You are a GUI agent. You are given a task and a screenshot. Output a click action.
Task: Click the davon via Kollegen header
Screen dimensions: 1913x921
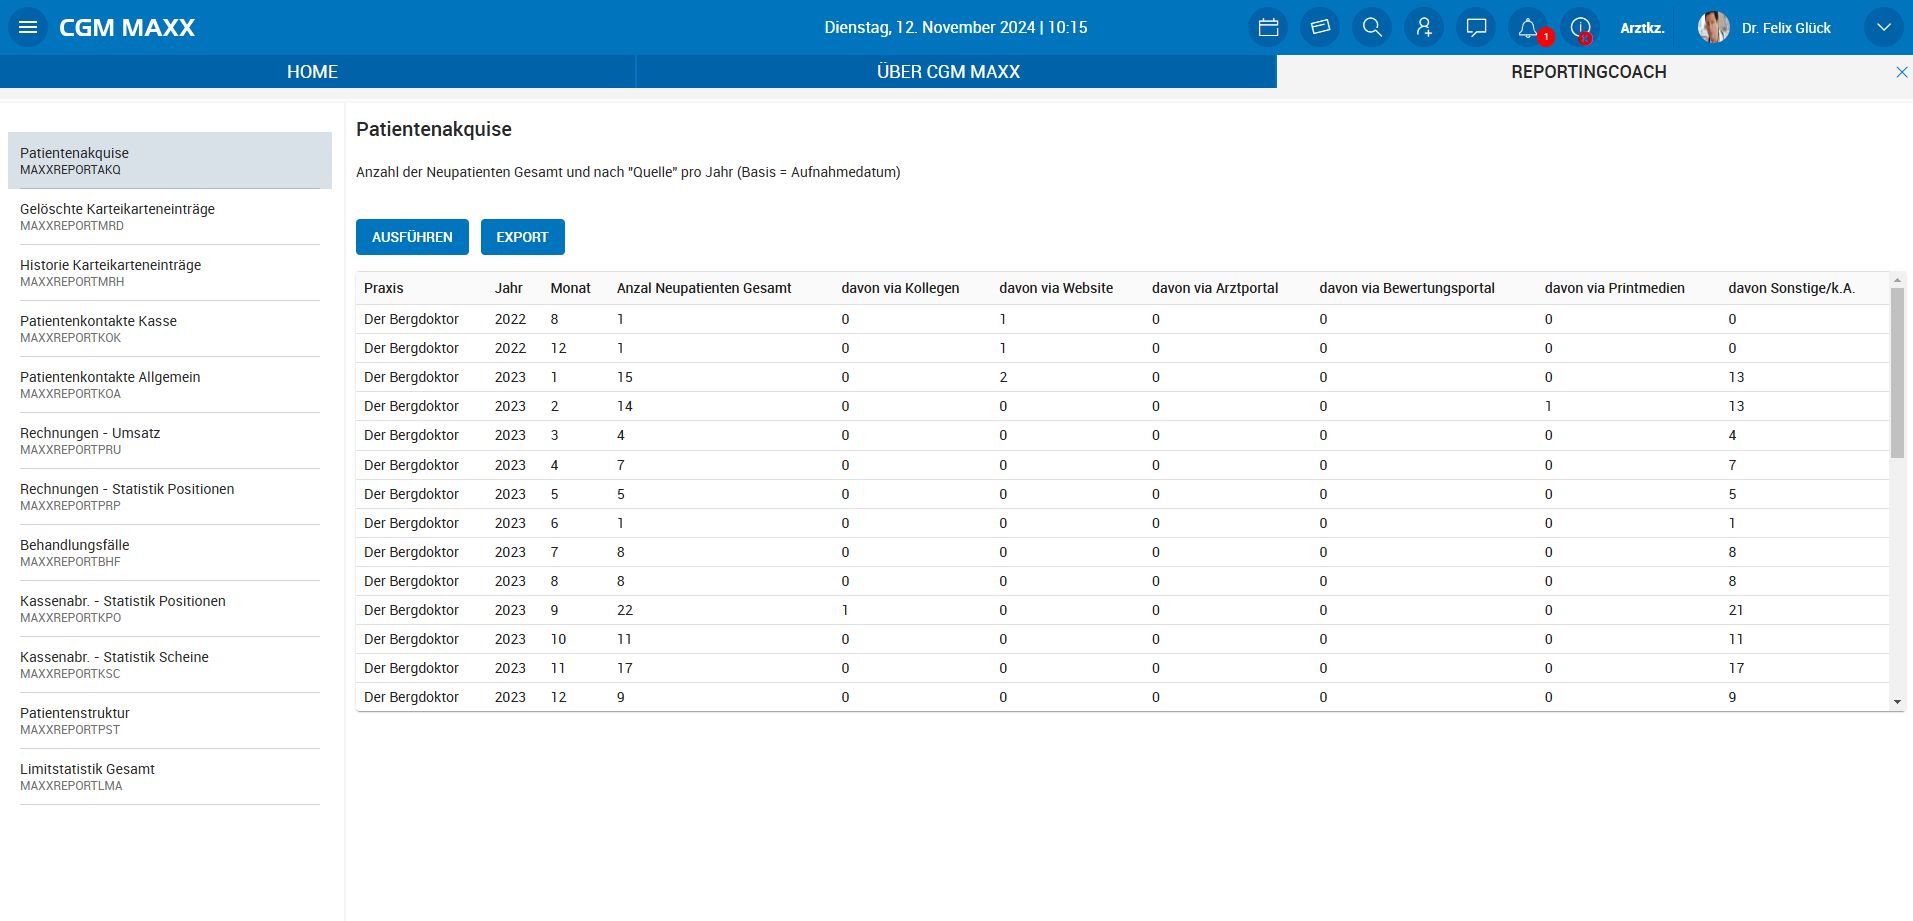point(900,288)
